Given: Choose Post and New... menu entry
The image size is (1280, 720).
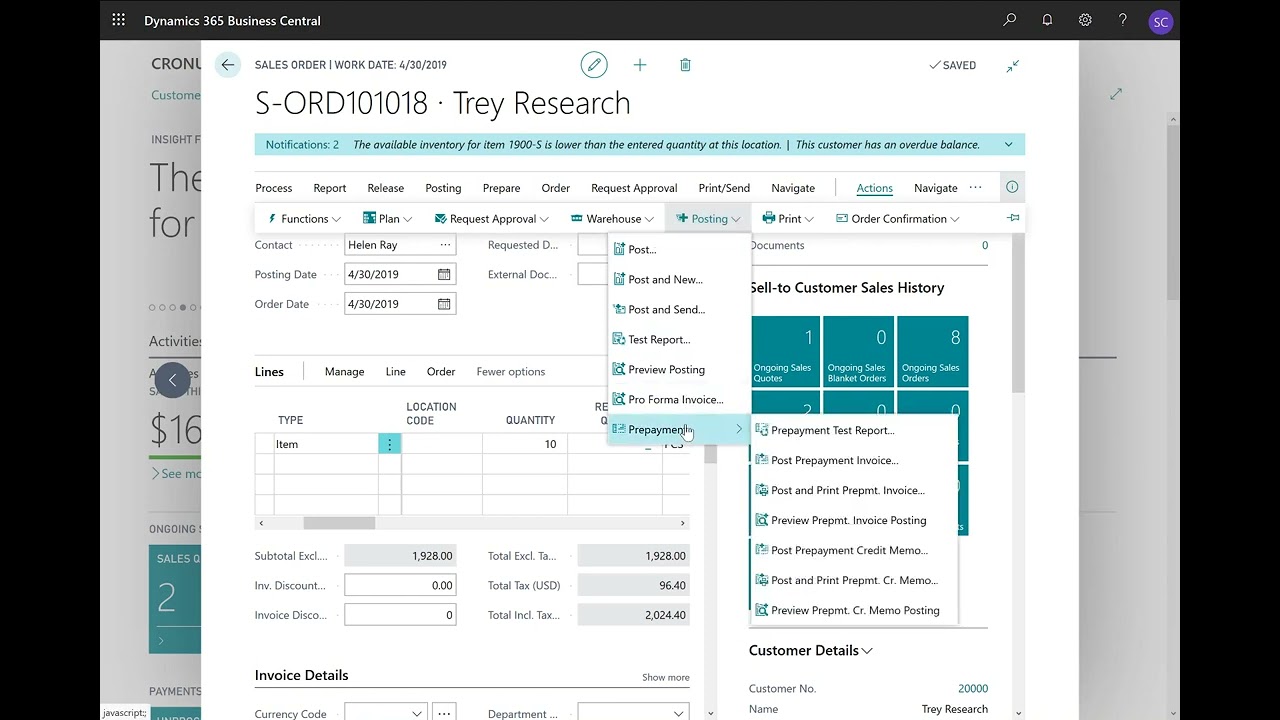Looking at the screenshot, I should click(x=678, y=279).
